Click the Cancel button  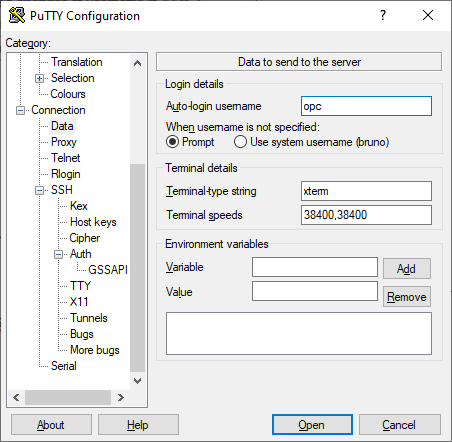pos(400,425)
